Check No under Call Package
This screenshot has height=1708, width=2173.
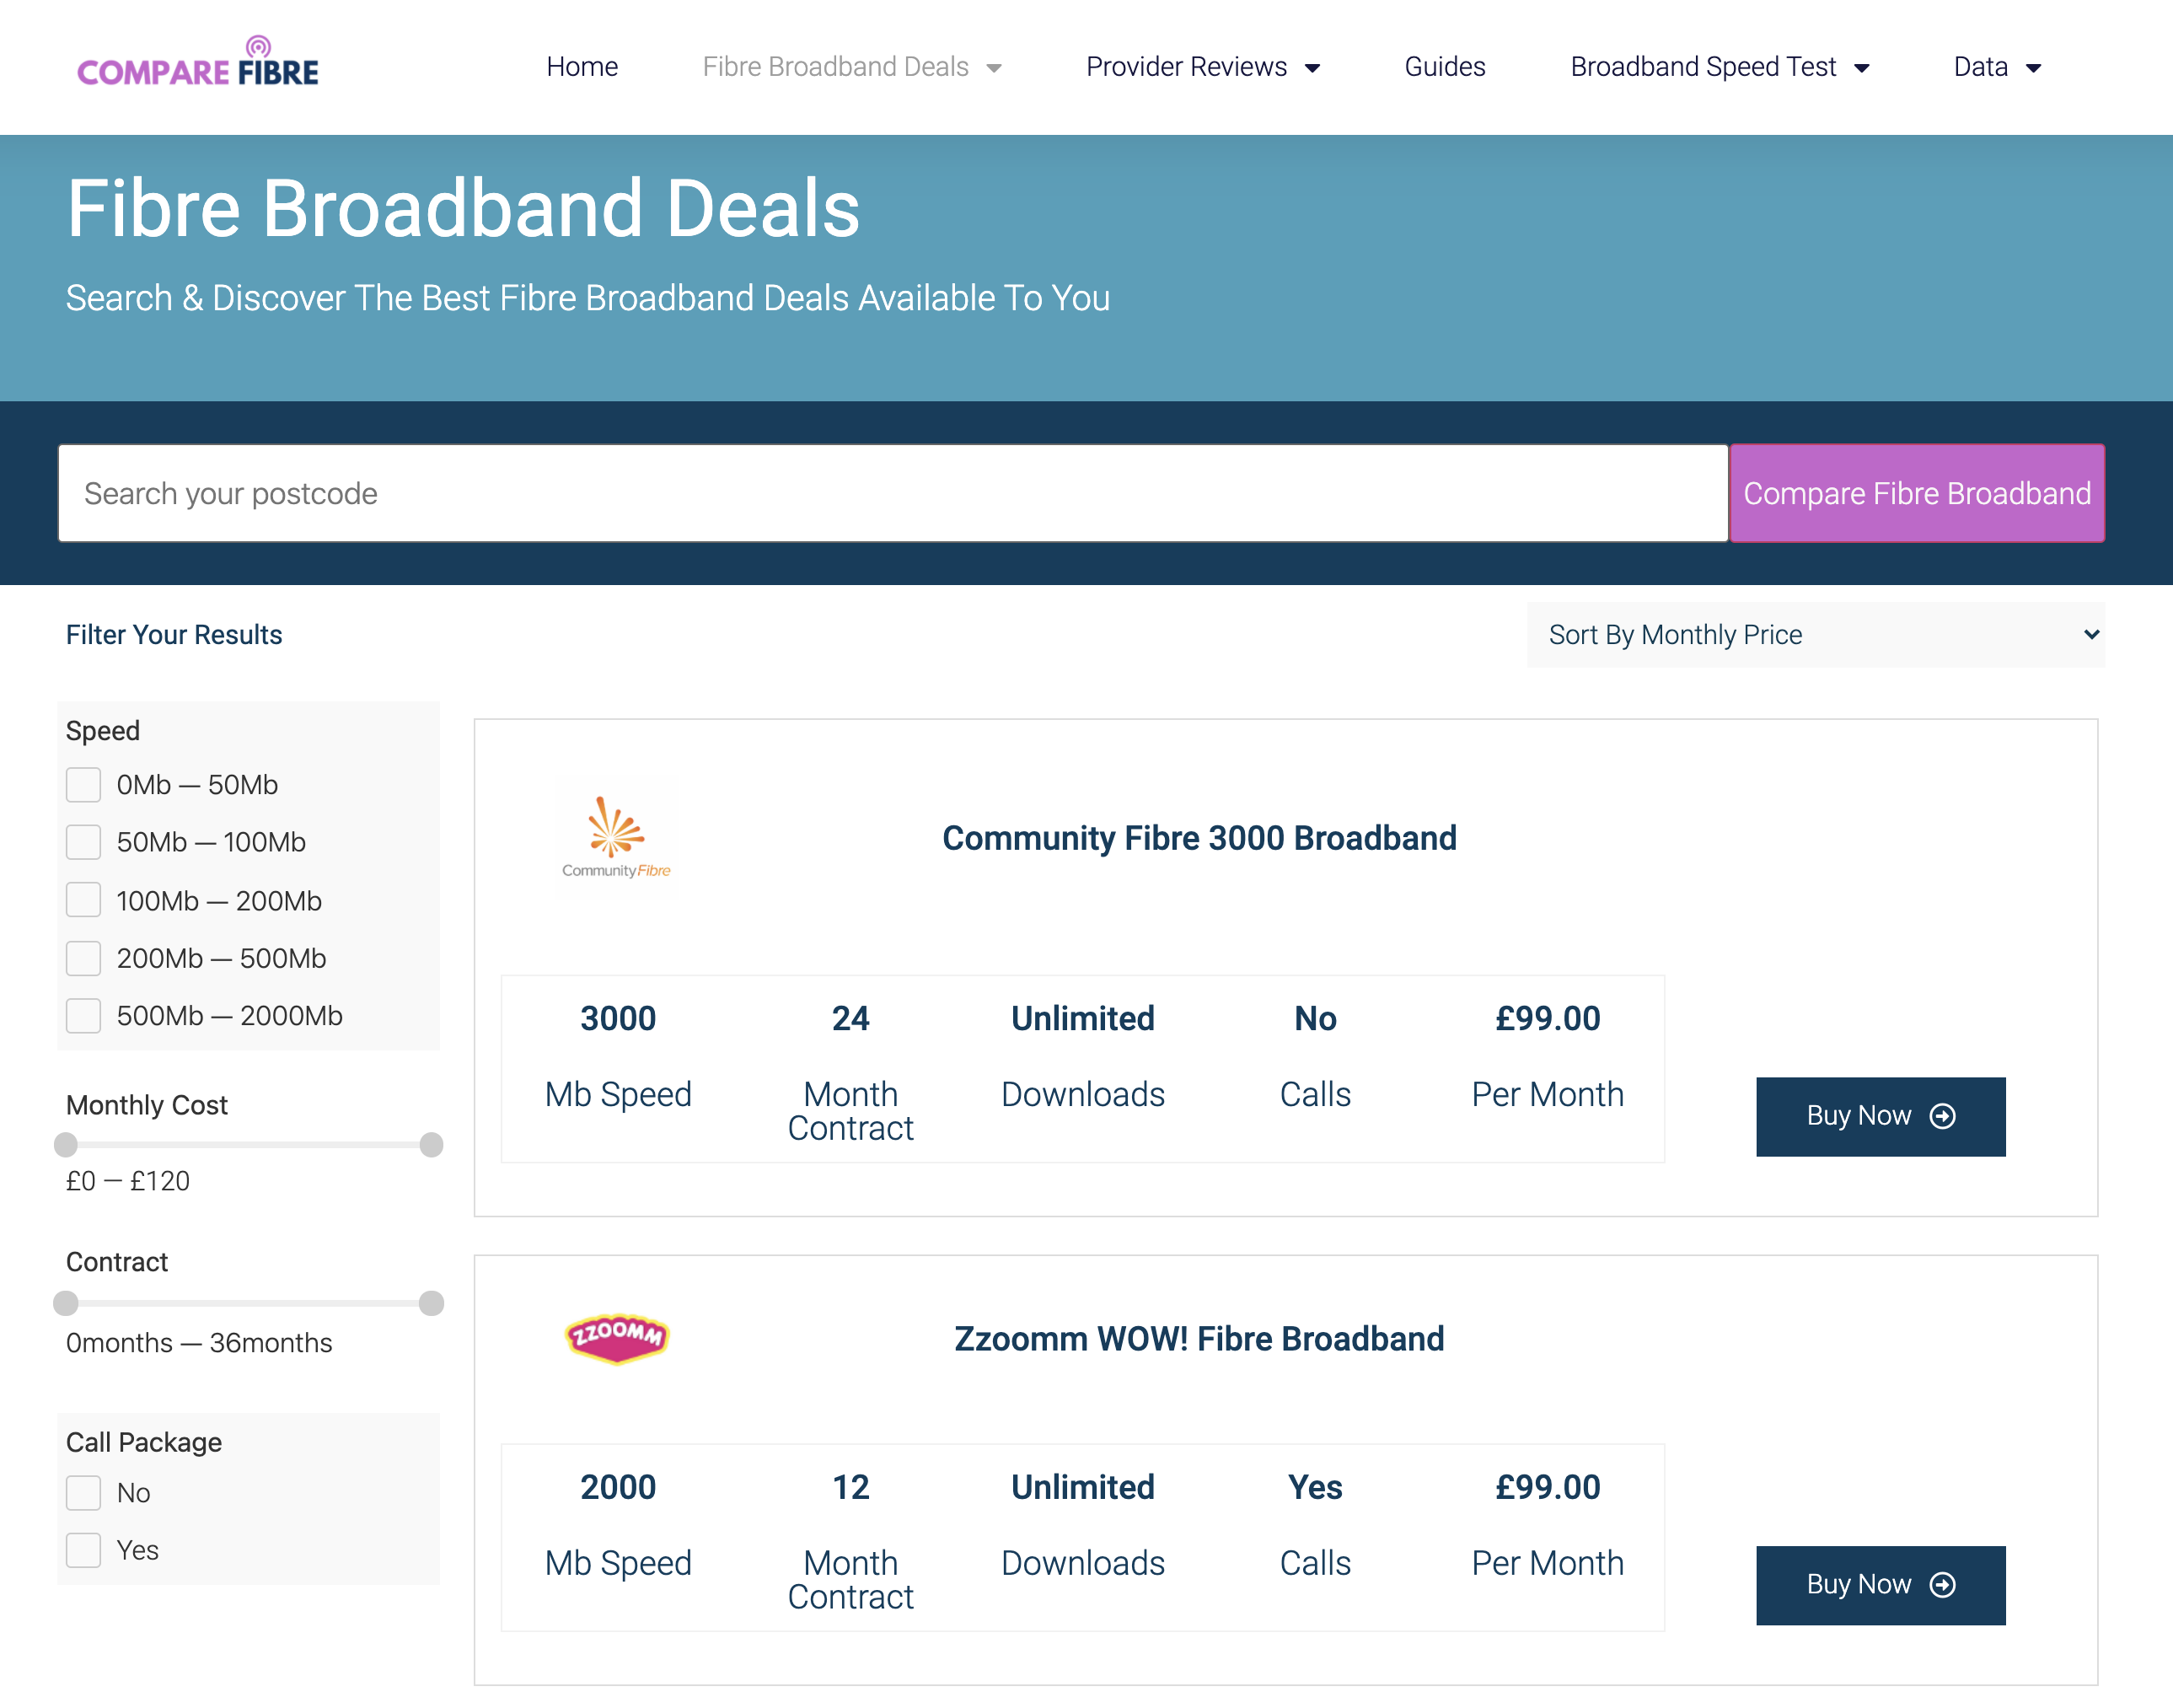tap(83, 1492)
